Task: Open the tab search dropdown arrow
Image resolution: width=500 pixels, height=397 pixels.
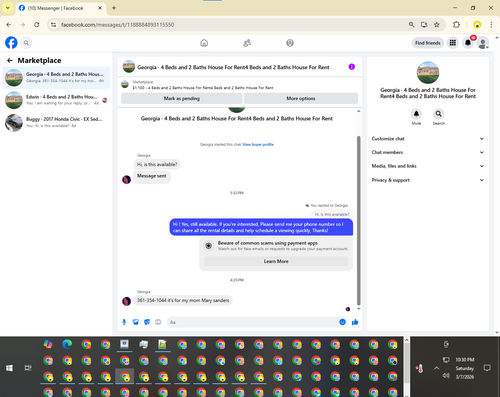Action: click(8, 8)
